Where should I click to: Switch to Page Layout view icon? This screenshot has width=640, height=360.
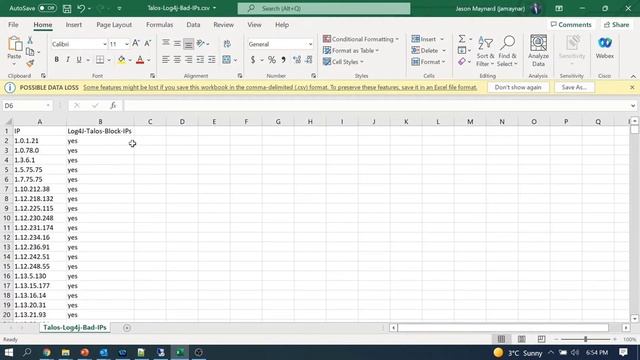pyautogui.click(x=521, y=339)
